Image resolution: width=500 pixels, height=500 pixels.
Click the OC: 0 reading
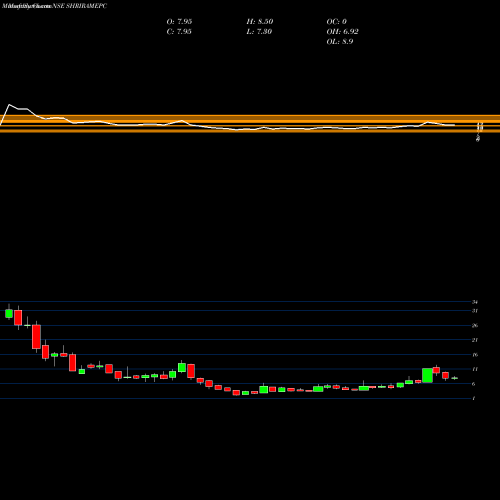pos(337,22)
